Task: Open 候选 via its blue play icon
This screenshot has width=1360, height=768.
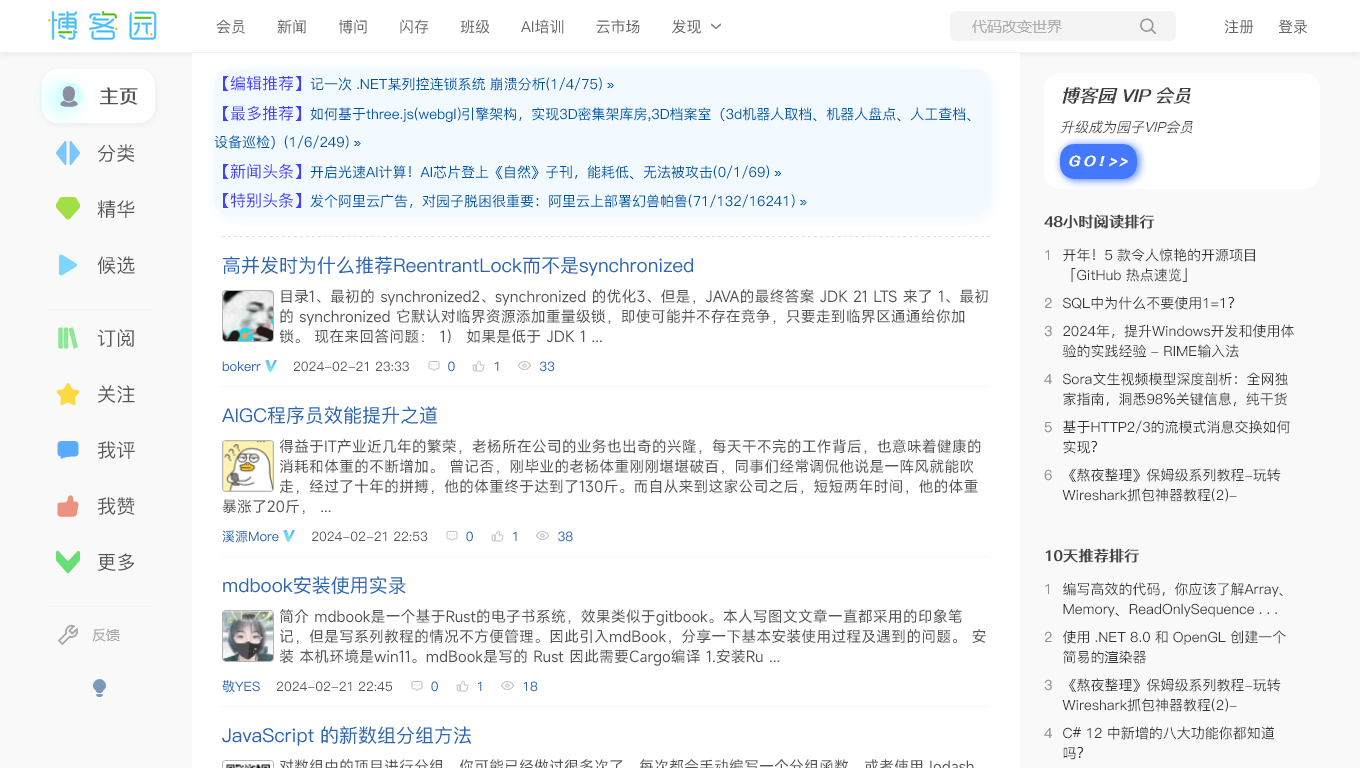Action: point(68,265)
